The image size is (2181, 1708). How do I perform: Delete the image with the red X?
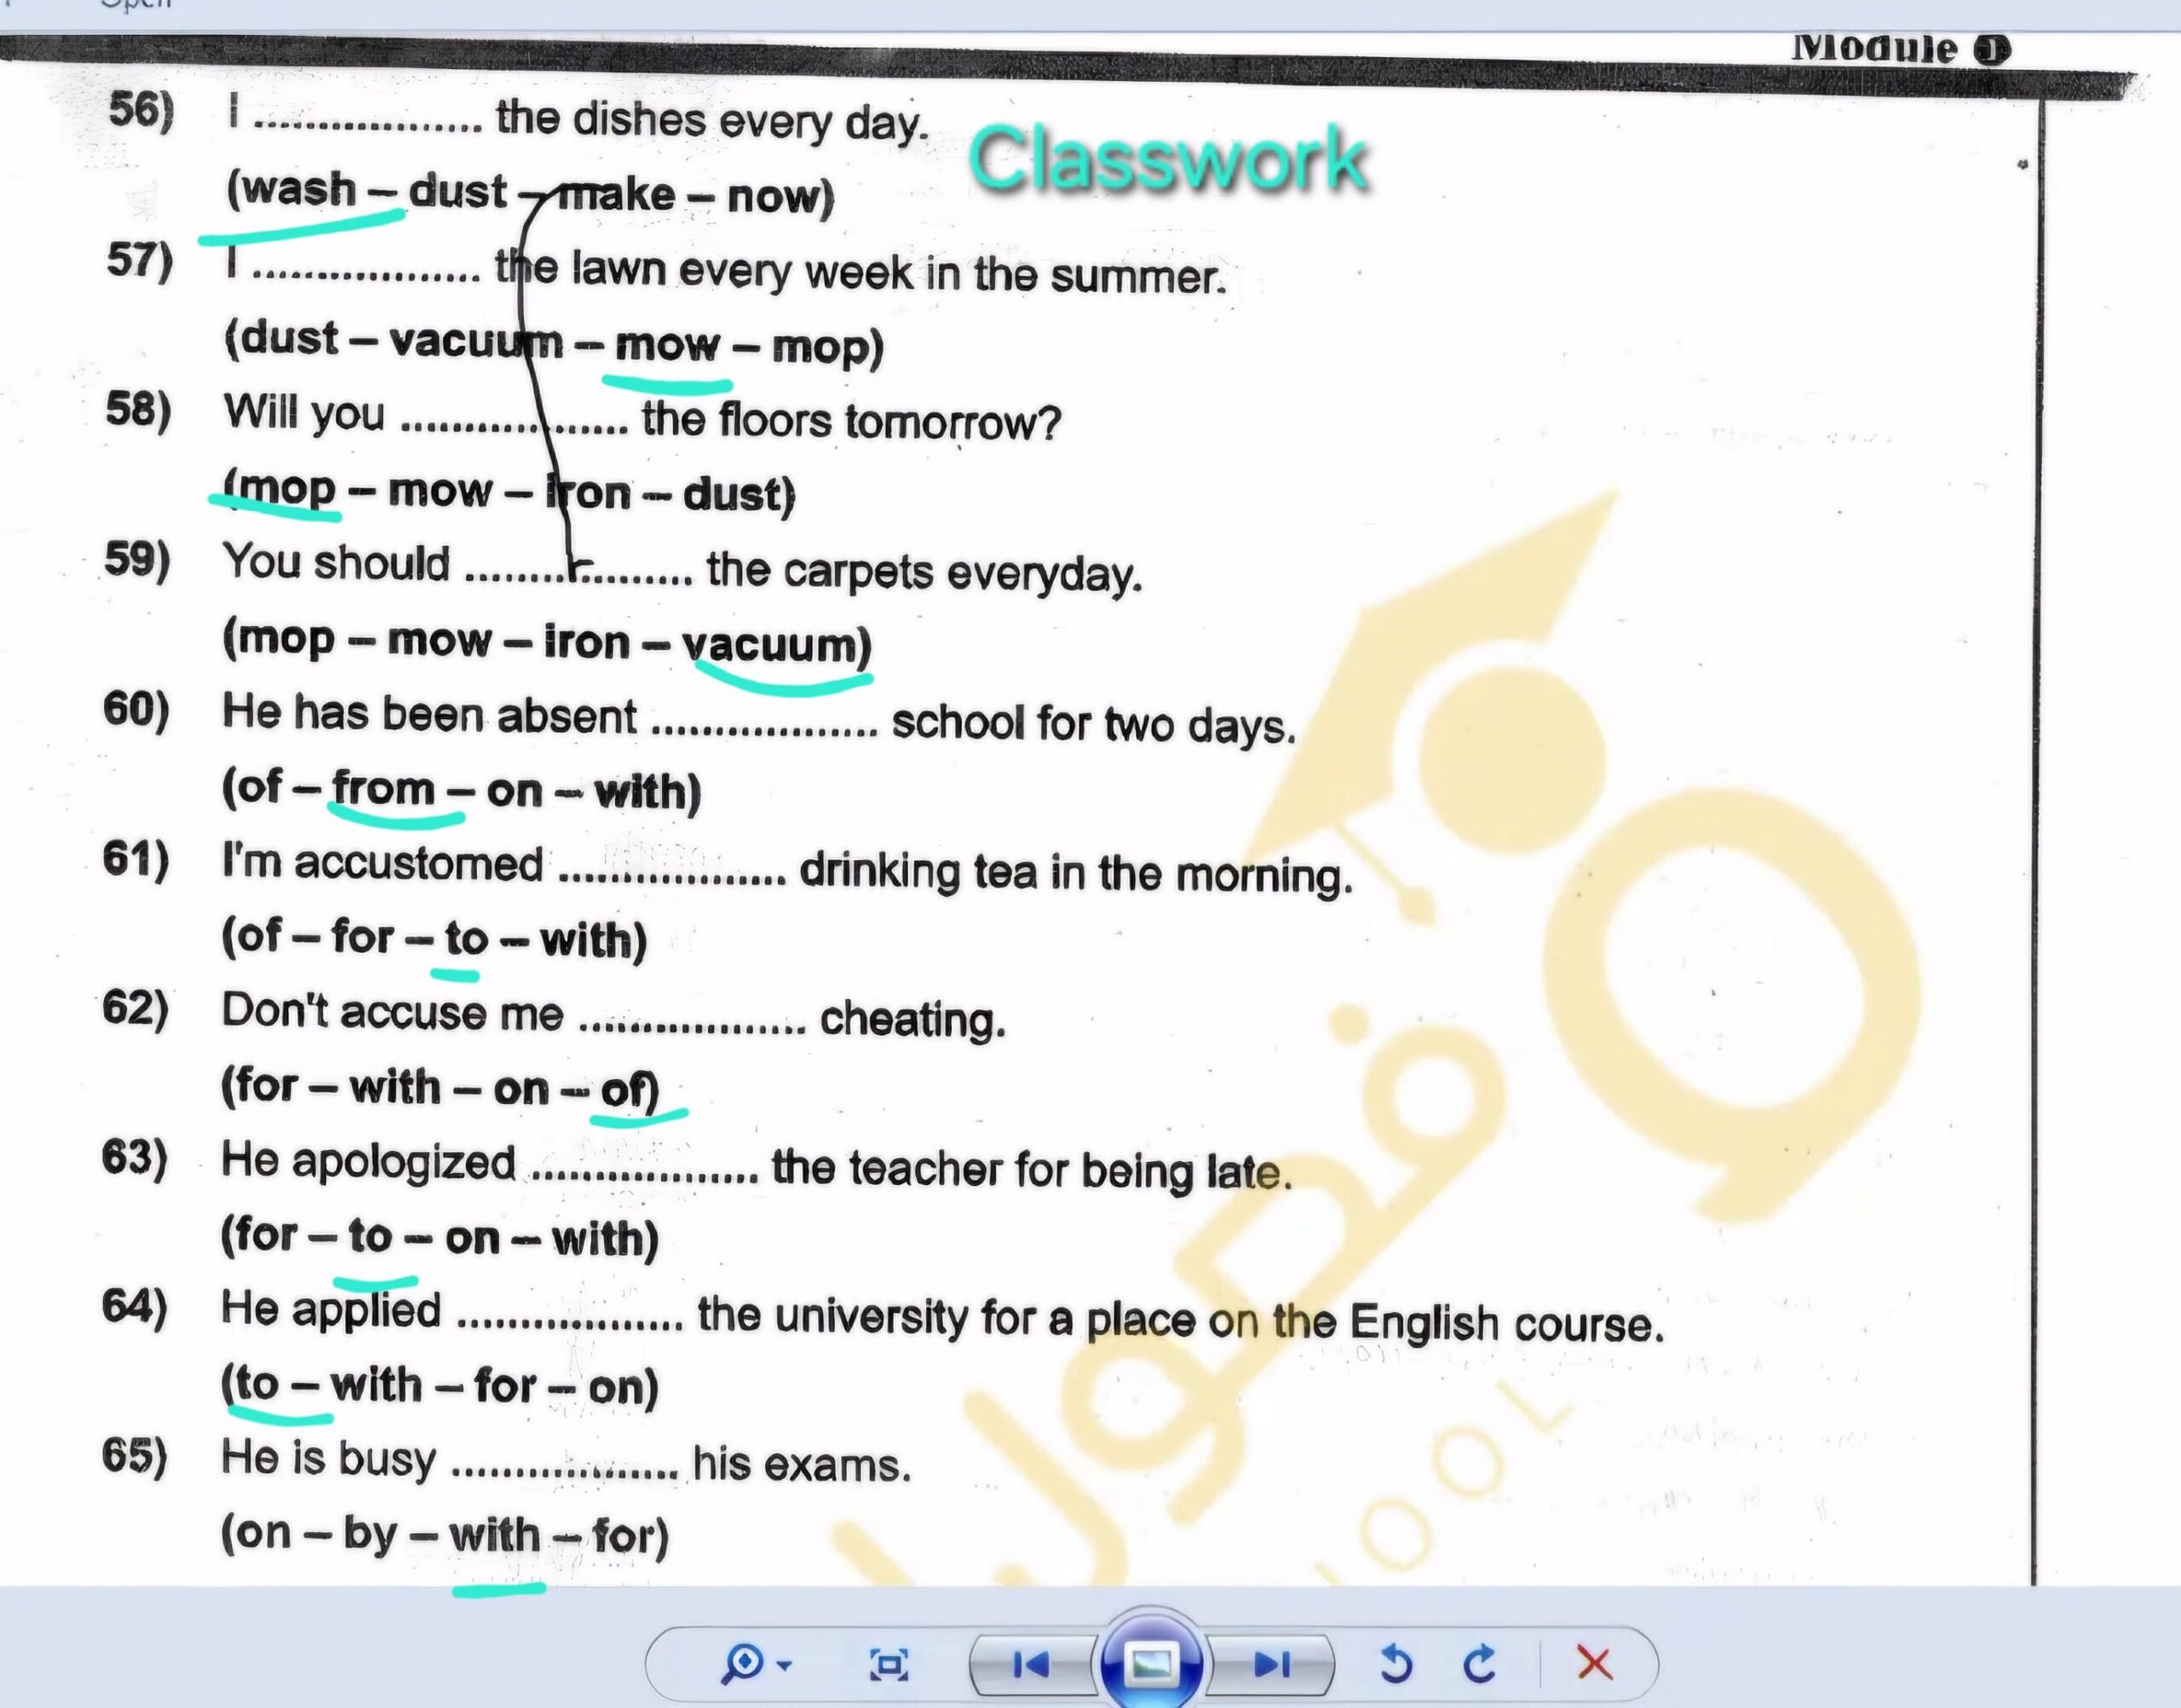pos(1594,1665)
